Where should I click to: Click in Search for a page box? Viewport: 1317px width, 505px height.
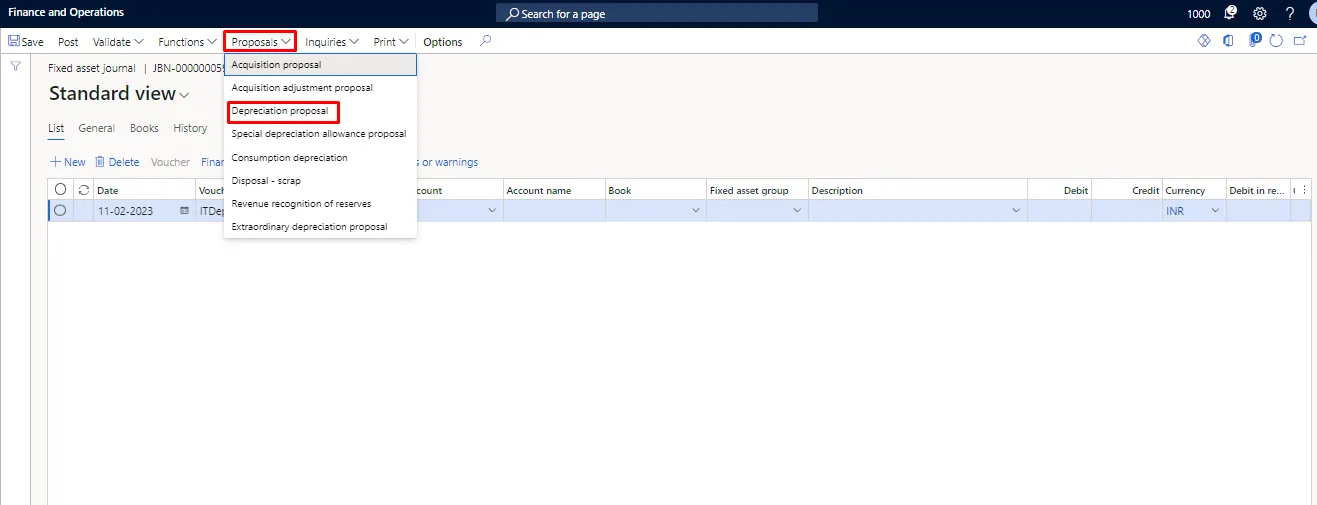tap(657, 13)
